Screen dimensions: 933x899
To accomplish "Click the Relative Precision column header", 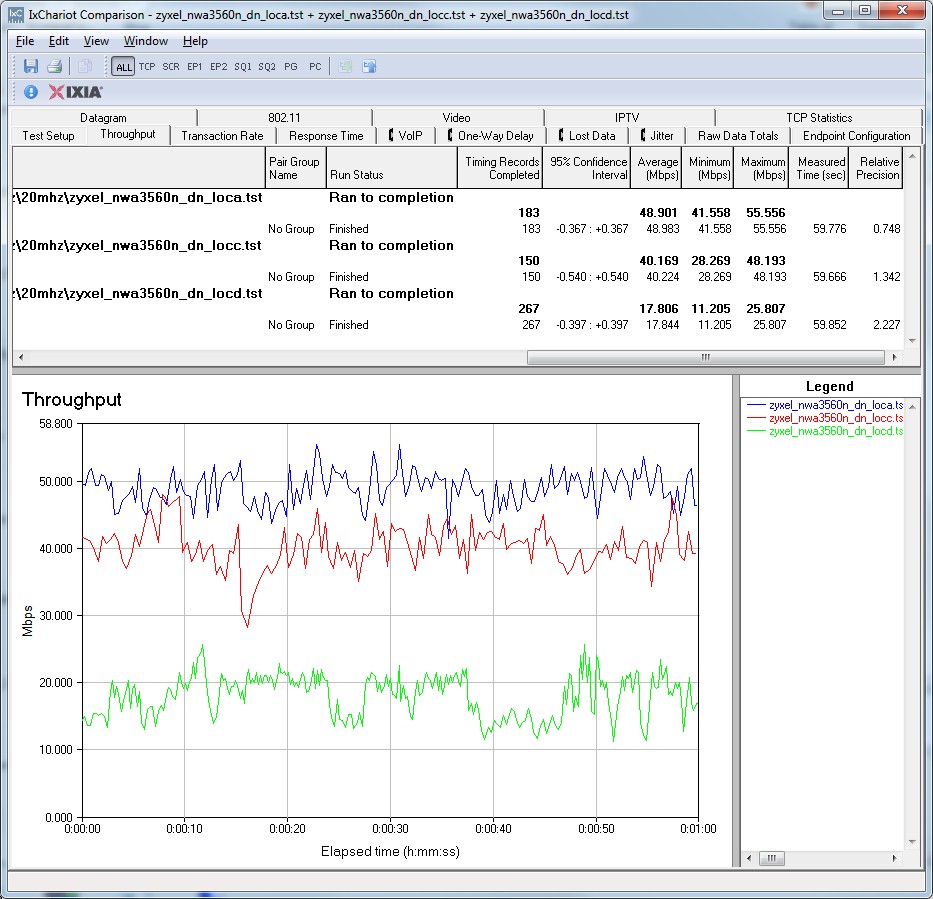I will 876,168.
